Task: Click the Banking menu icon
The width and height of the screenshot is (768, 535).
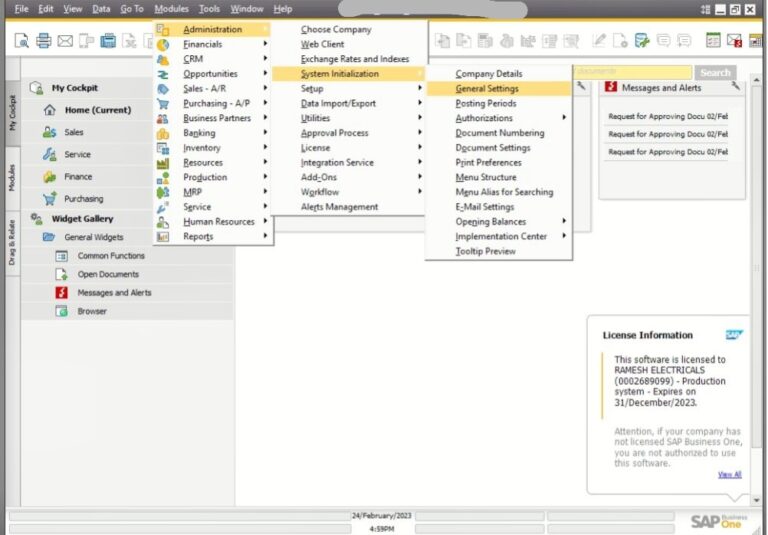Action: click(x=163, y=133)
